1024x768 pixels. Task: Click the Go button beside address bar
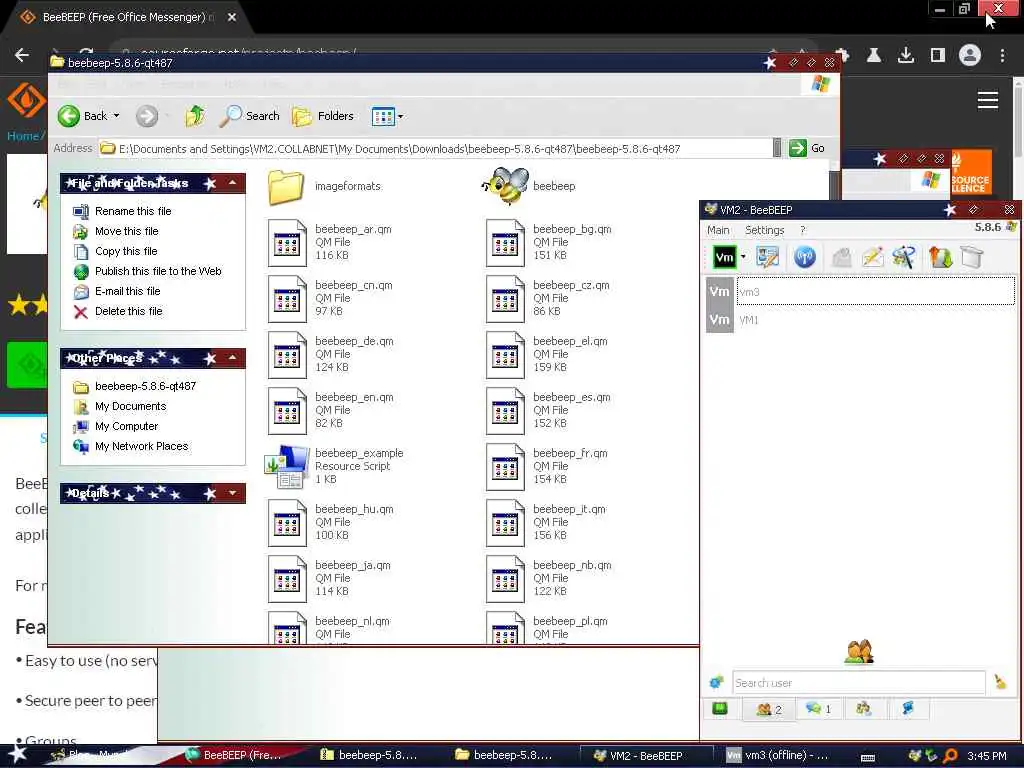tap(807, 148)
